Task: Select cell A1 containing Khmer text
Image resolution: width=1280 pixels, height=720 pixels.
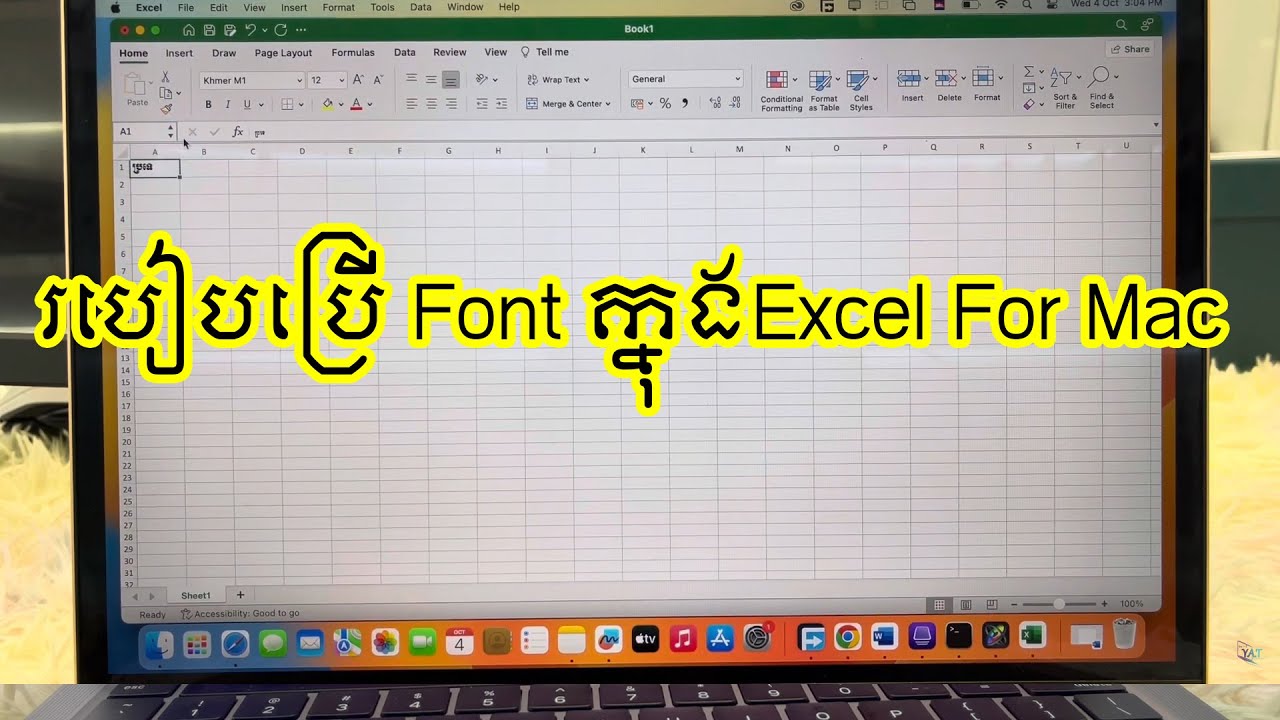Action: (x=155, y=168)
